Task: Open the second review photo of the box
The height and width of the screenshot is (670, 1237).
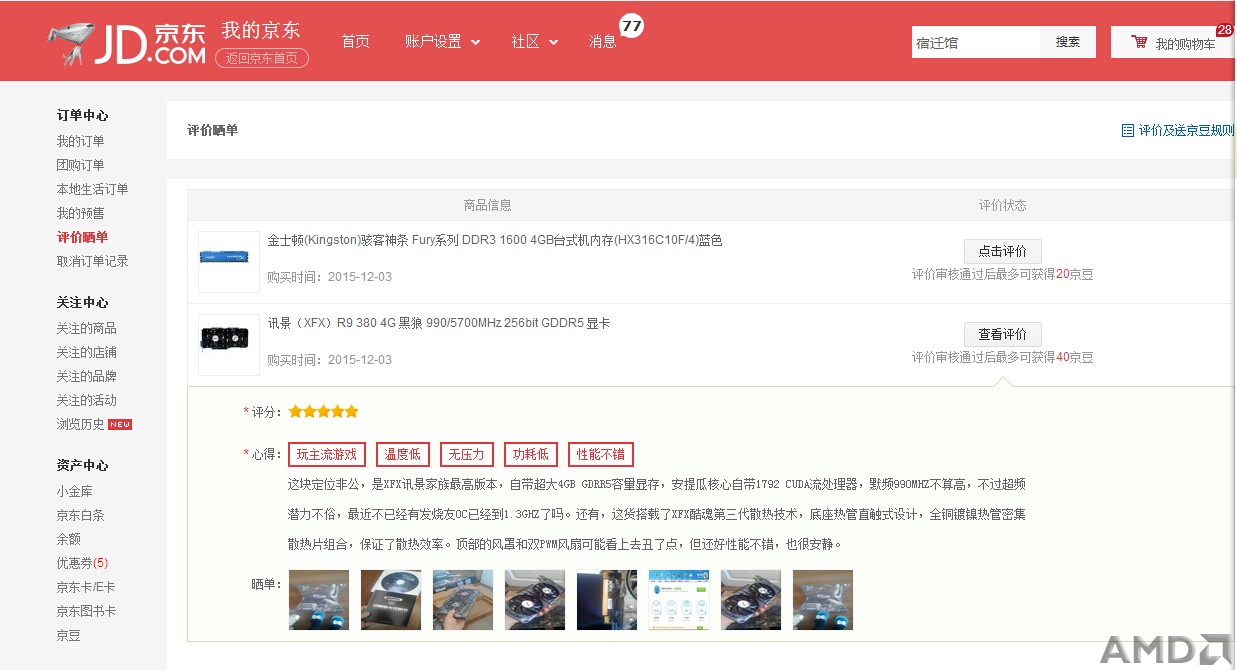Action: (x=391, y=600)
